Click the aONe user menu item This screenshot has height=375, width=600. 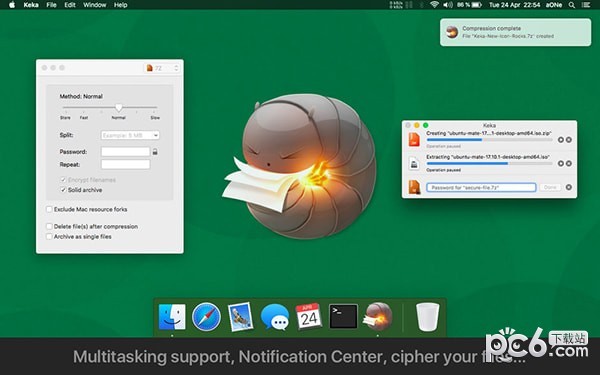coord(554,5)
